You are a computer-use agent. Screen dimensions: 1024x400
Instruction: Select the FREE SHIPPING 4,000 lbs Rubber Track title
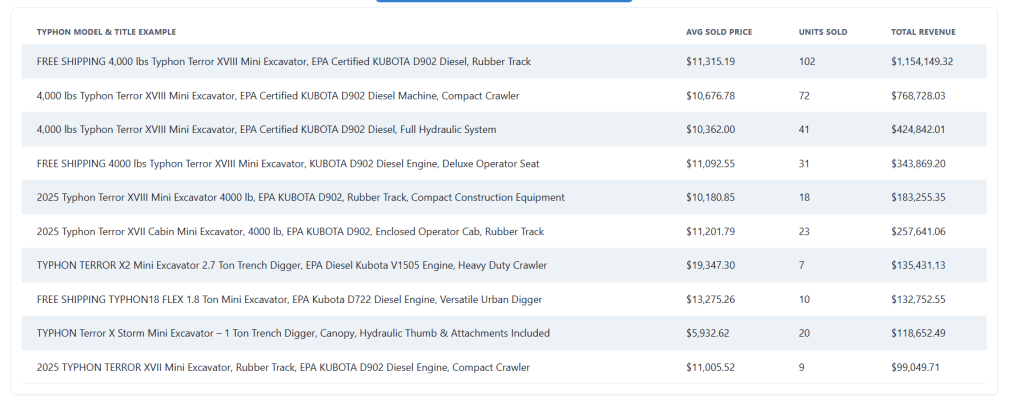coord(283,62)
